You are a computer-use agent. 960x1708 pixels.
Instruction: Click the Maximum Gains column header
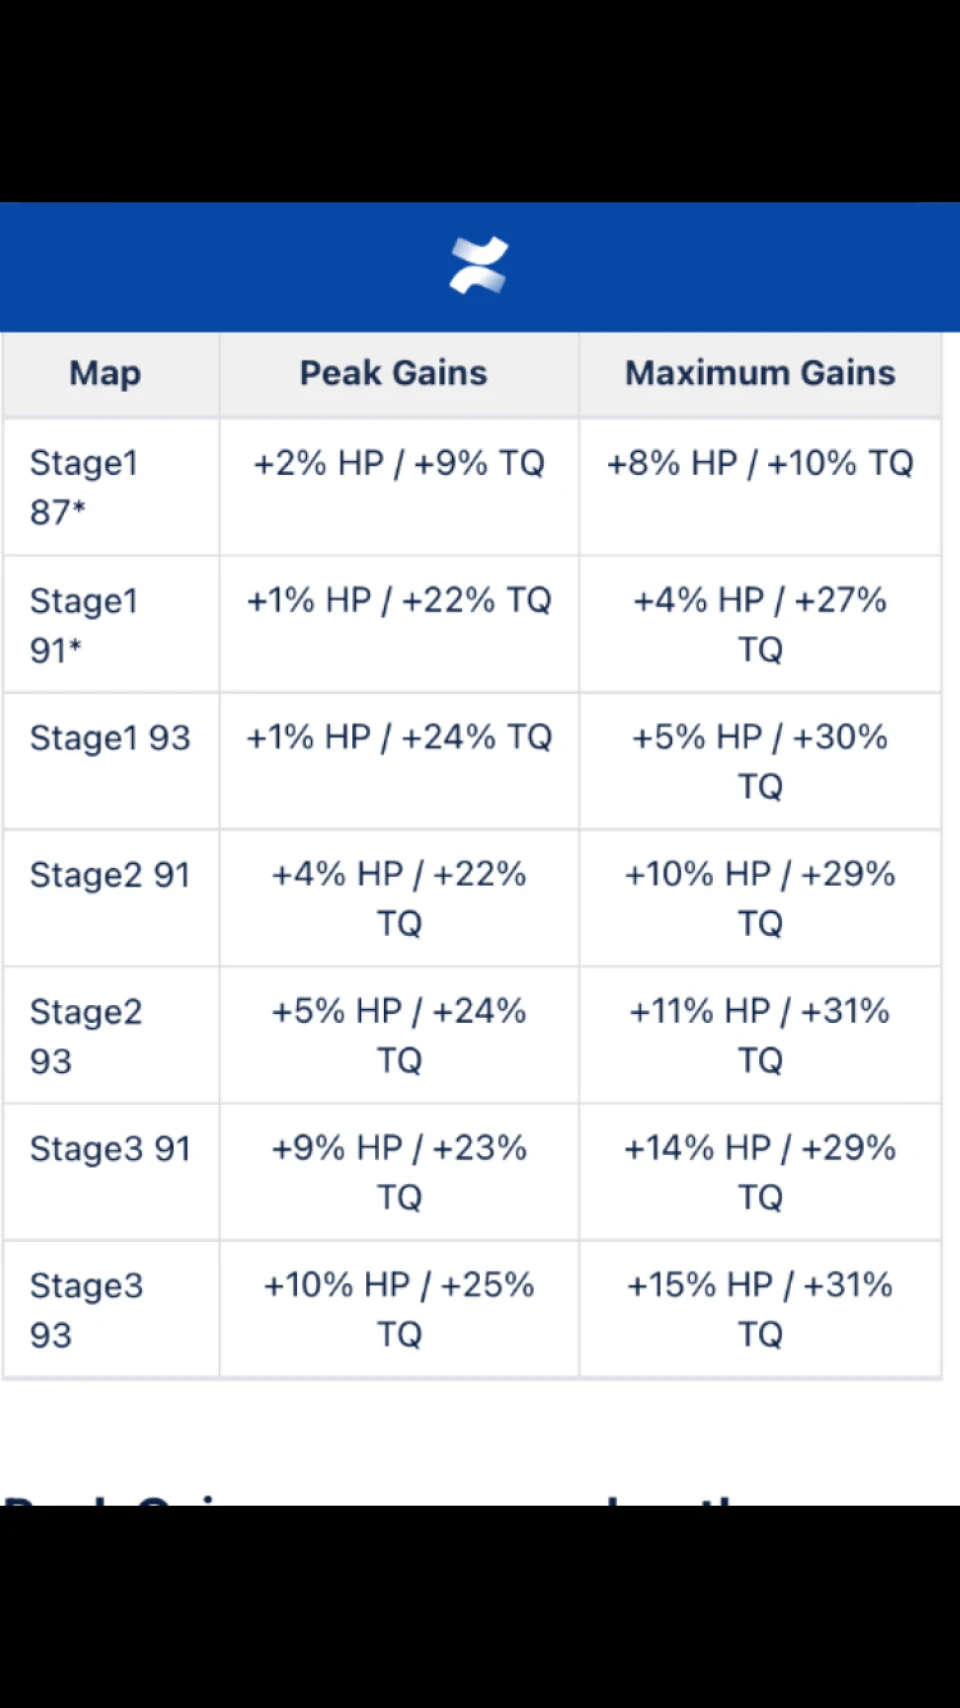[760, 375]
